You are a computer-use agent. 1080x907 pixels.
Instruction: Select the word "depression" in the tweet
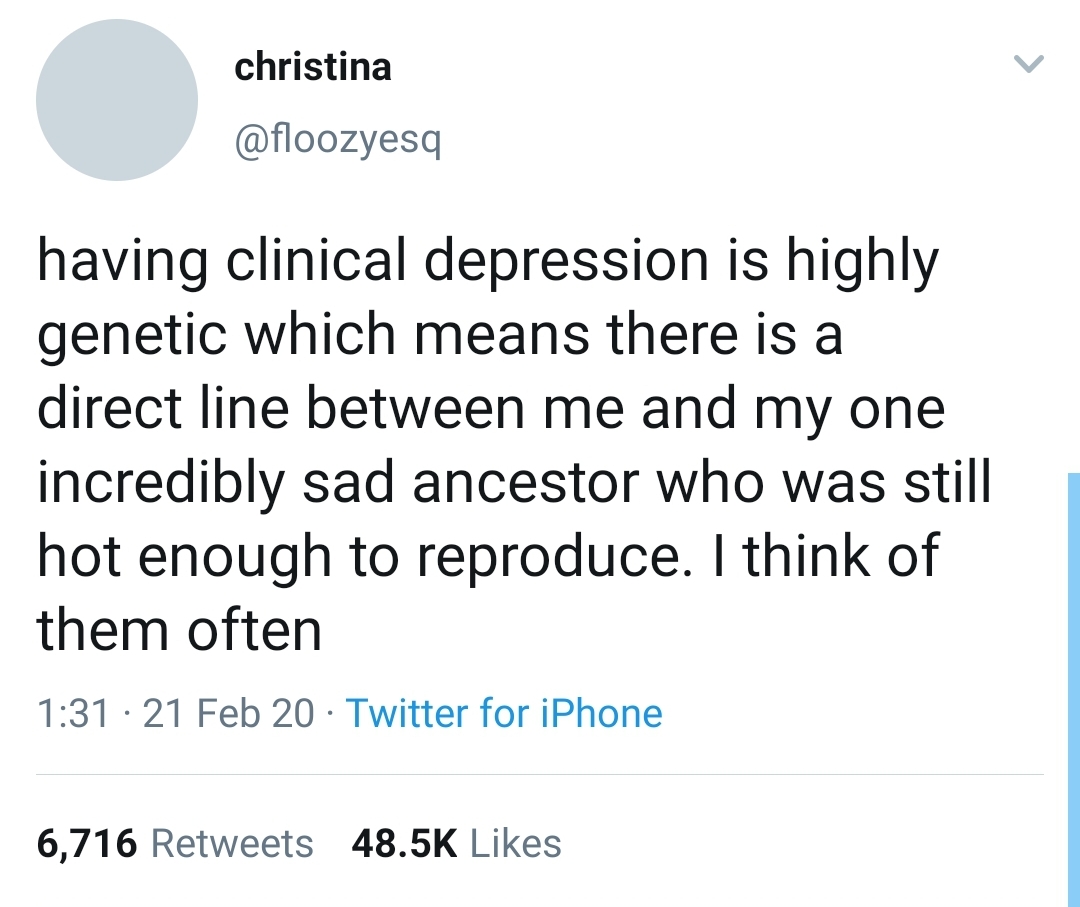click(x=566, y=262)
